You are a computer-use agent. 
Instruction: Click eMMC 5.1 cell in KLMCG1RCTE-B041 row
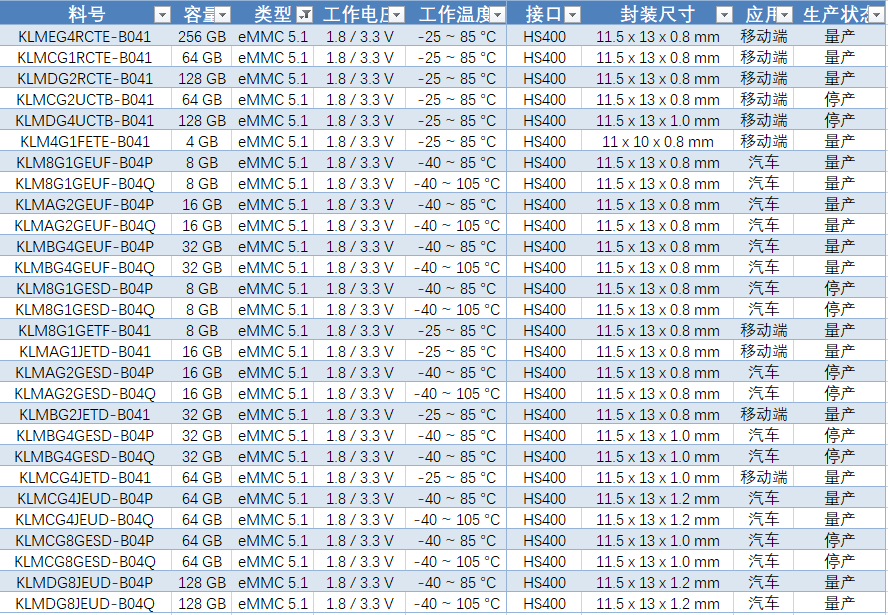pyautogui.click(x=272, y=58)
